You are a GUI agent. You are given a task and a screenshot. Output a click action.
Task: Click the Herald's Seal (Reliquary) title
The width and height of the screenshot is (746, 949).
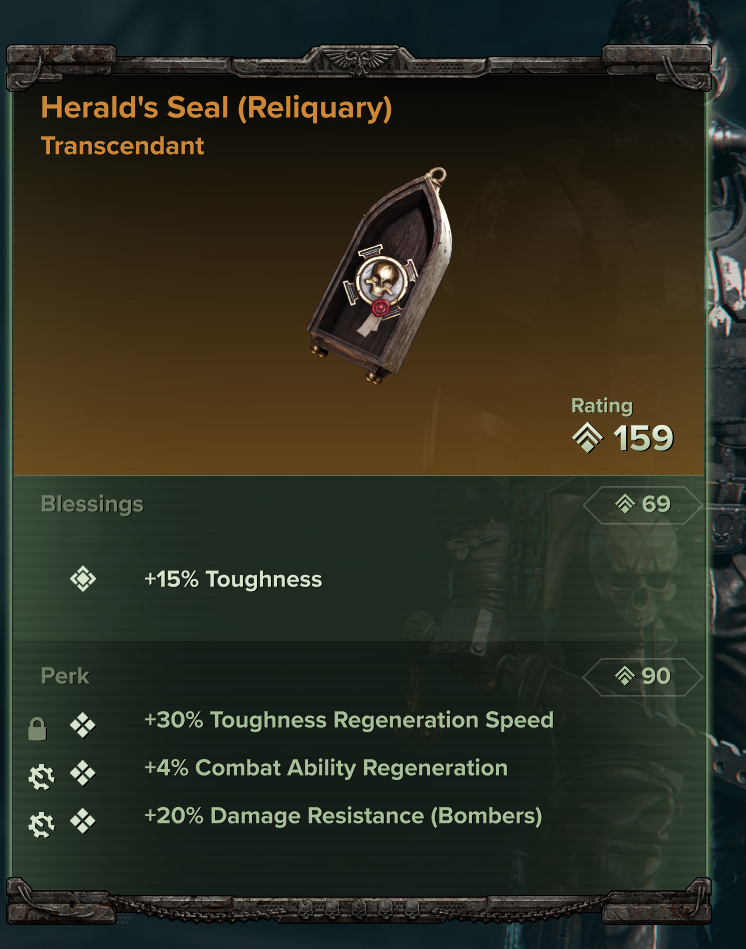pyautogui.click(x=216, y=108)
